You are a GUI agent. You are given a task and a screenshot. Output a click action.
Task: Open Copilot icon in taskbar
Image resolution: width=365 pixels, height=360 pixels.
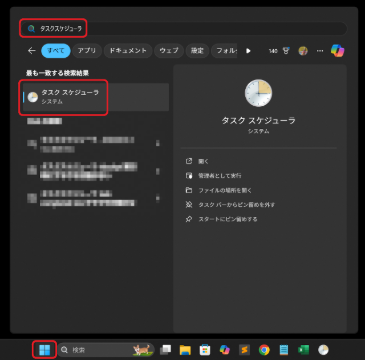[225, 350]
